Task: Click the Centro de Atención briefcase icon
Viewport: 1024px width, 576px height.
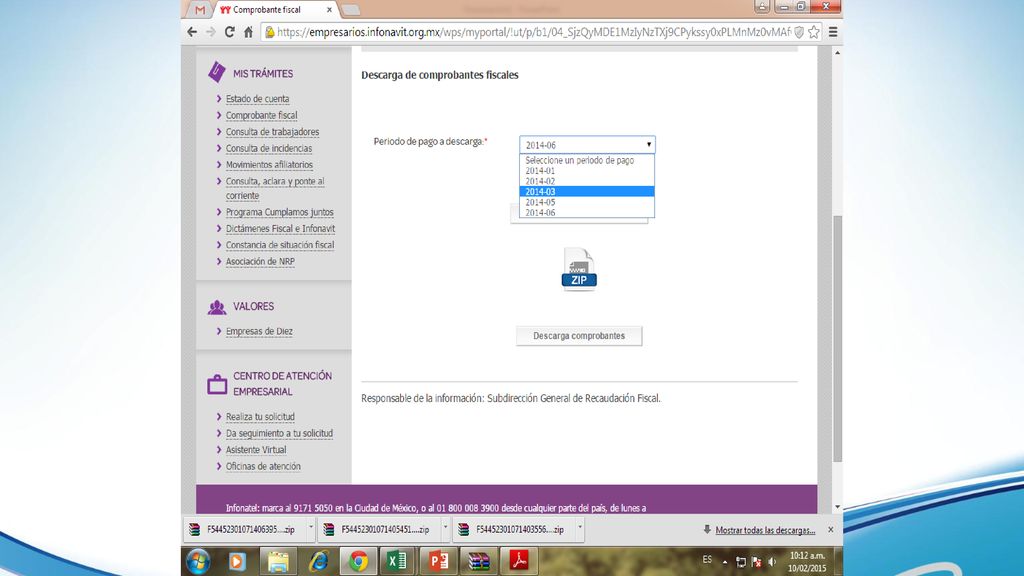Action: click(217, 384)
